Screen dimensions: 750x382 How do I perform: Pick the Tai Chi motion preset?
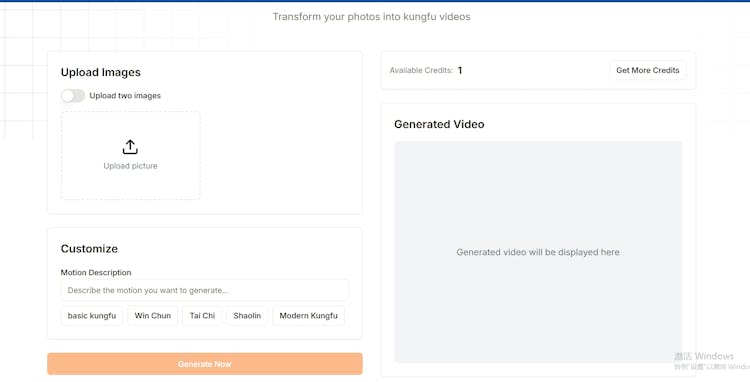pyautogui.click(x=202, y=316)
